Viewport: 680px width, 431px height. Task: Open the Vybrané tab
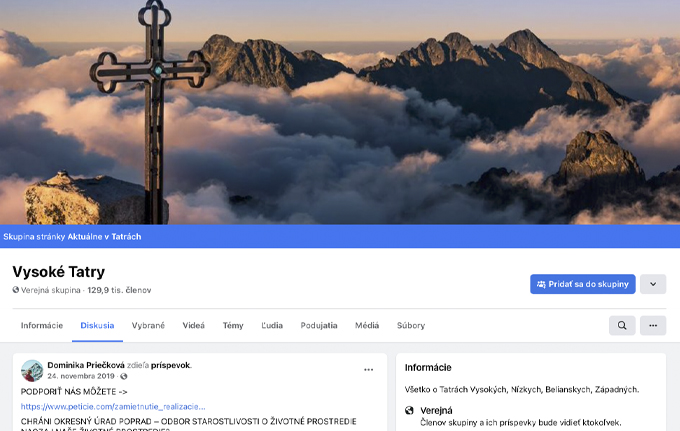click(x=148, y=325)
